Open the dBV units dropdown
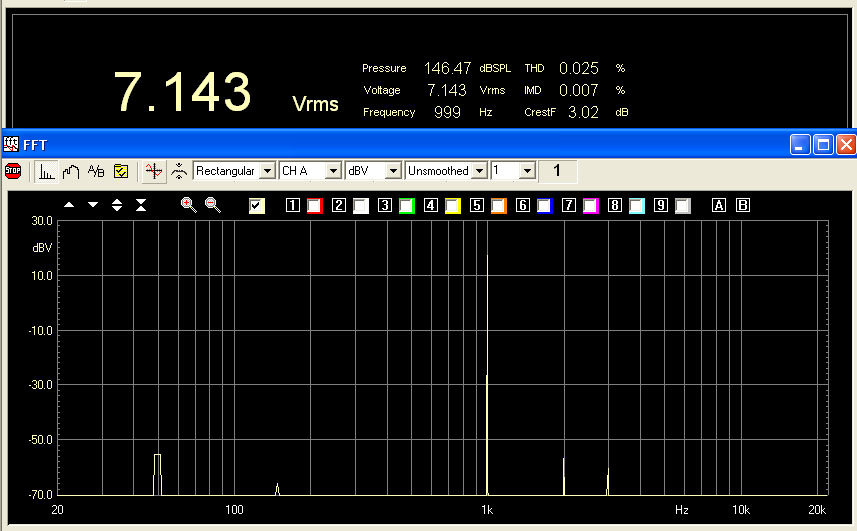This screenshot has height=531, width=857. [x=393, y=171]
